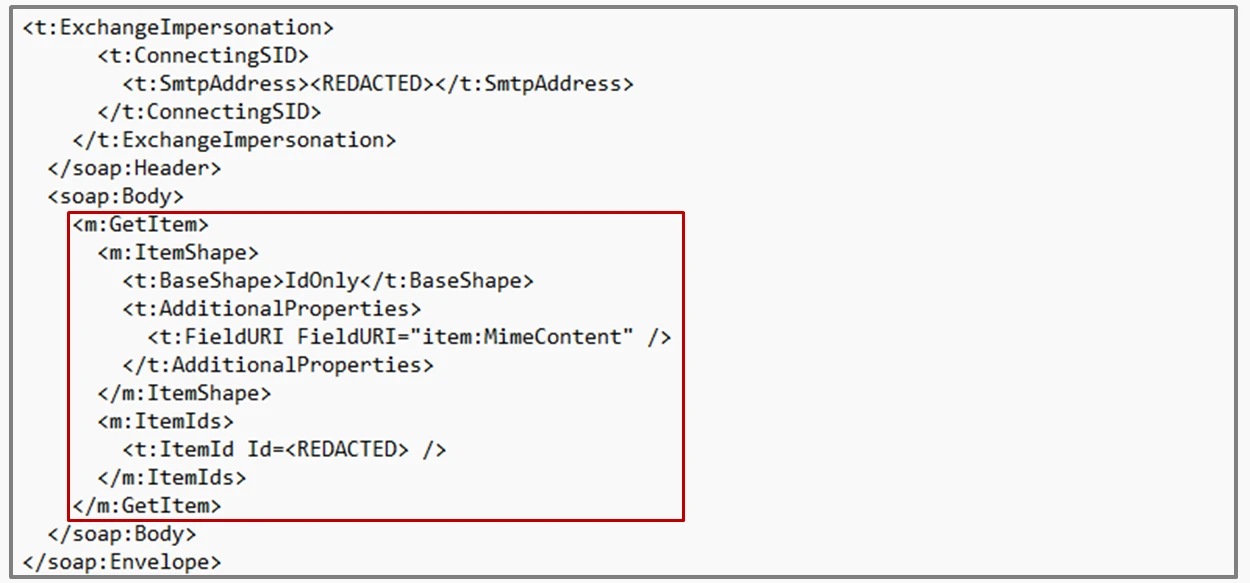The image size is (1250, 583).
Task: Click the opening t:ExchangeImpersonation tag
Action: click(178, 27)
